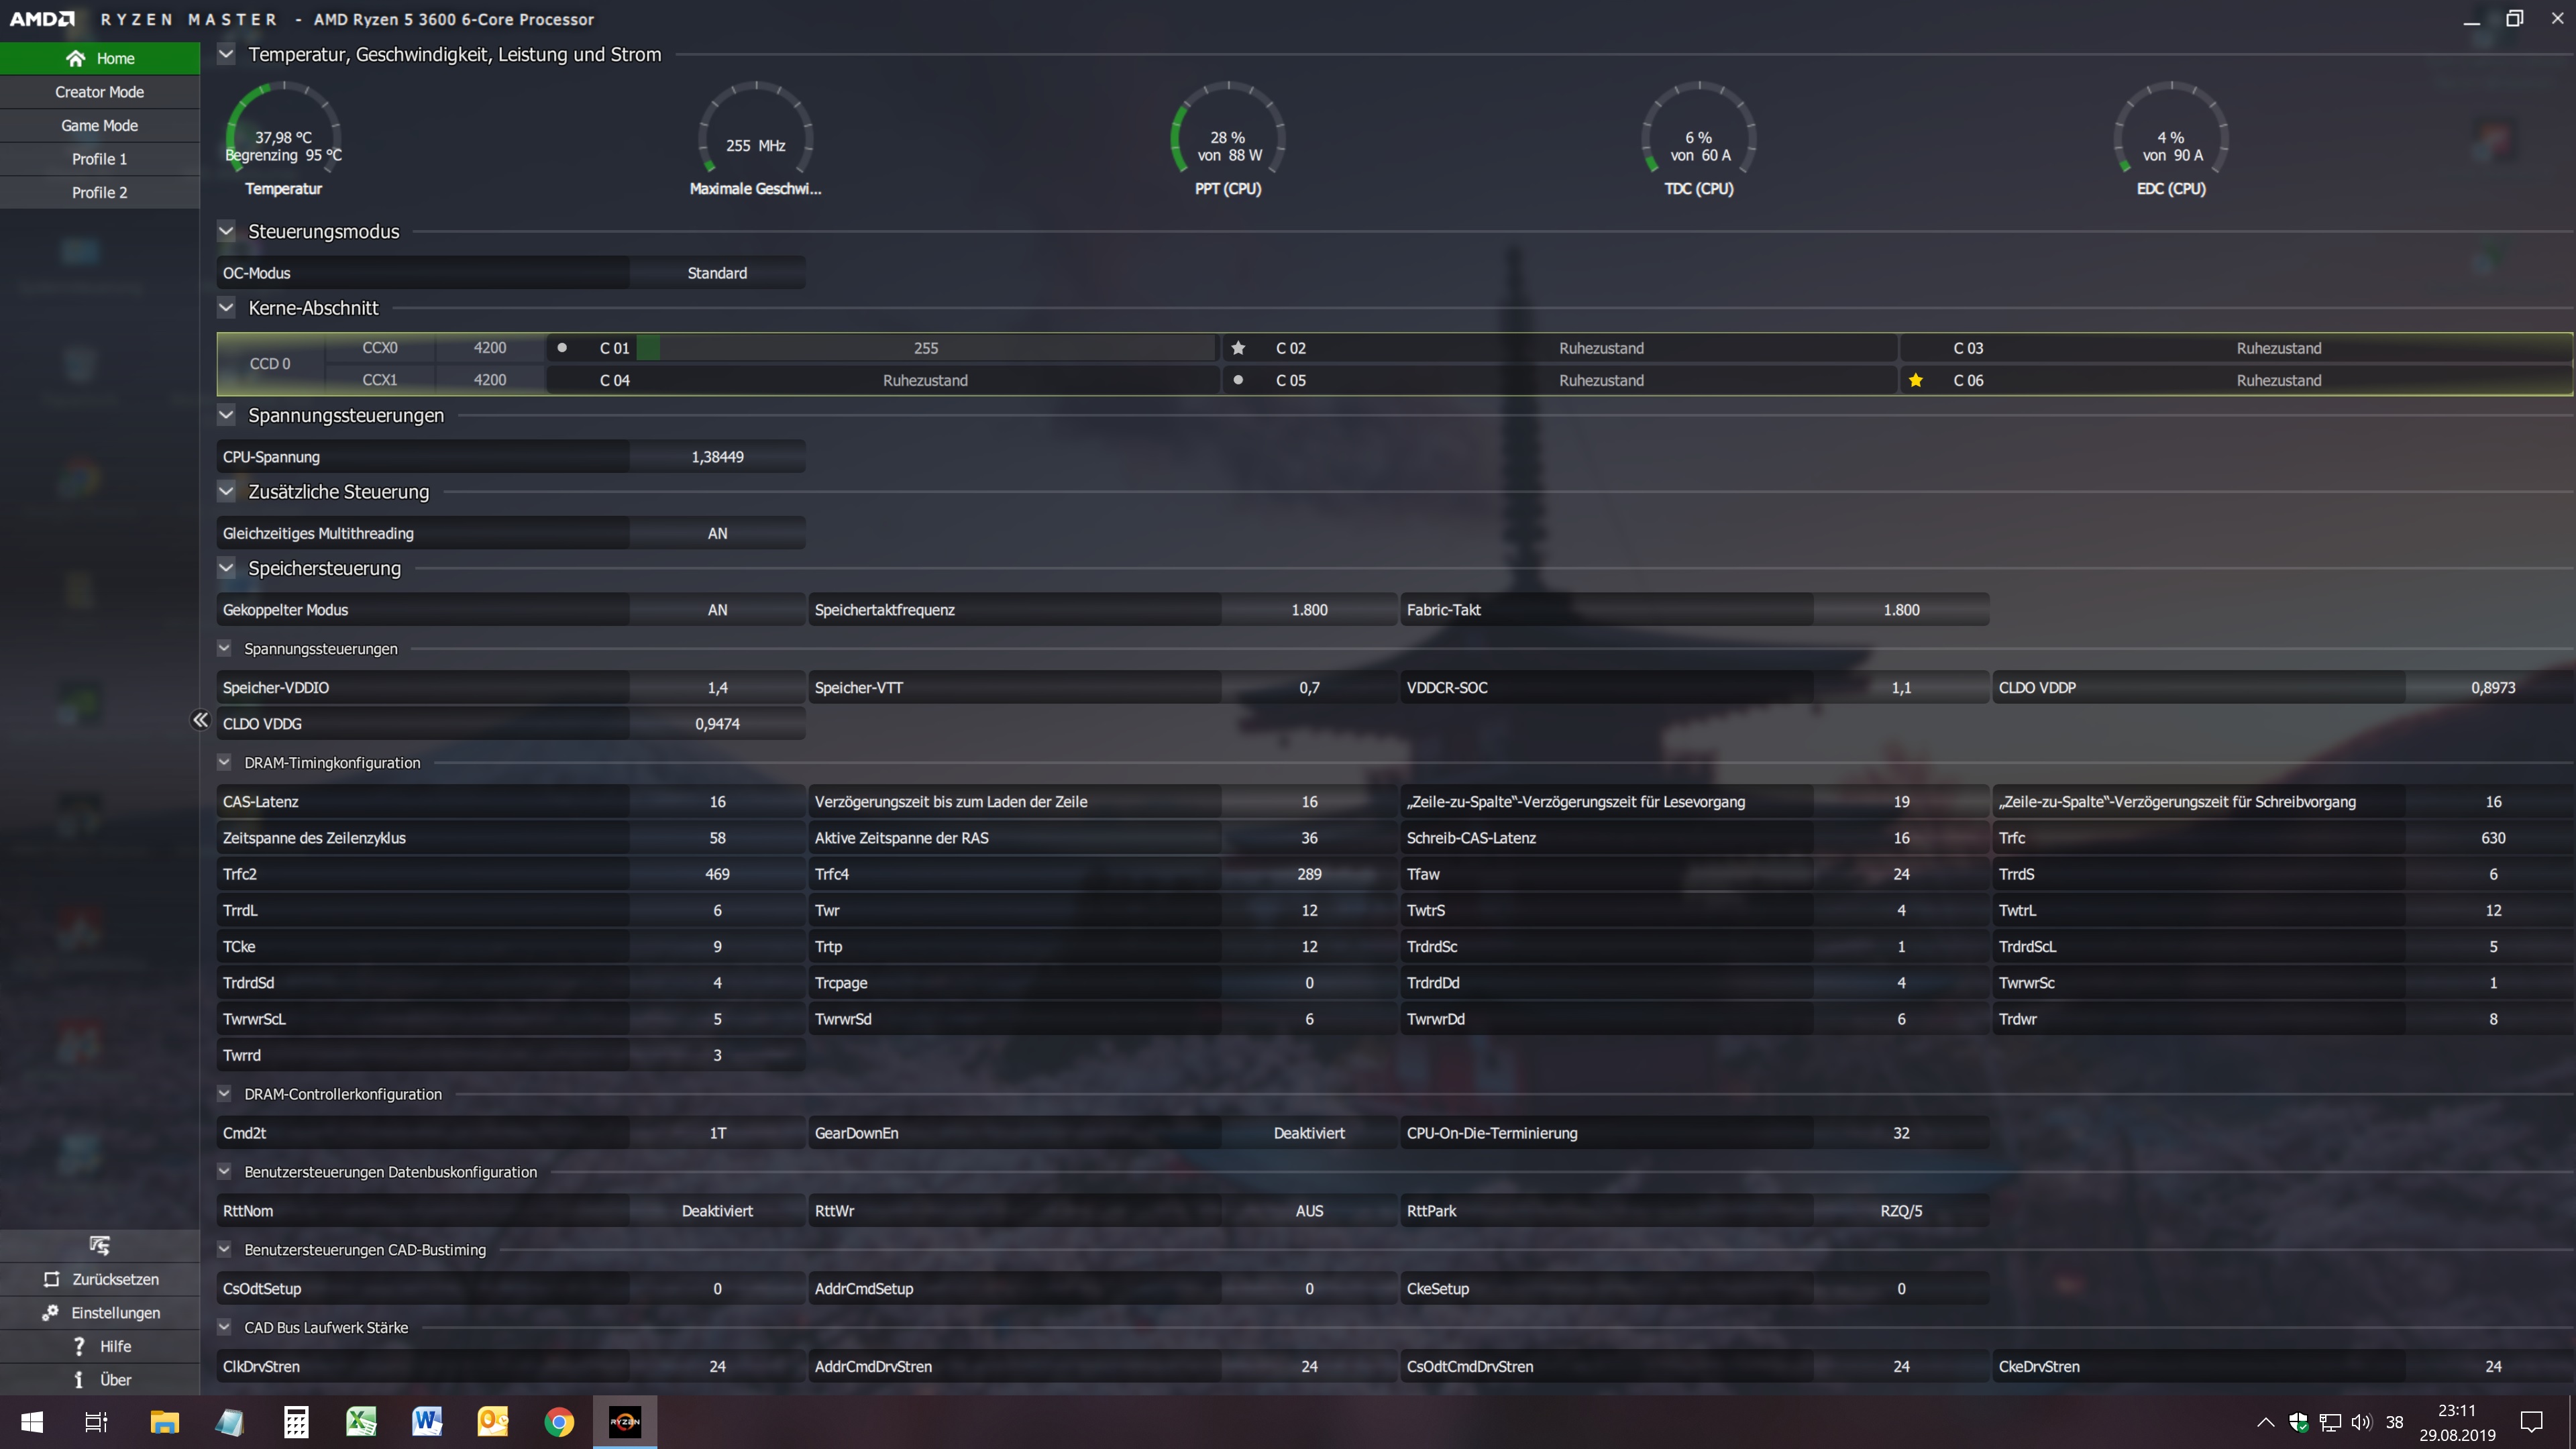This screenshot has height=1449, width=2576.
Task: Open Excel from the taskbar
Action: (361, 1421)
